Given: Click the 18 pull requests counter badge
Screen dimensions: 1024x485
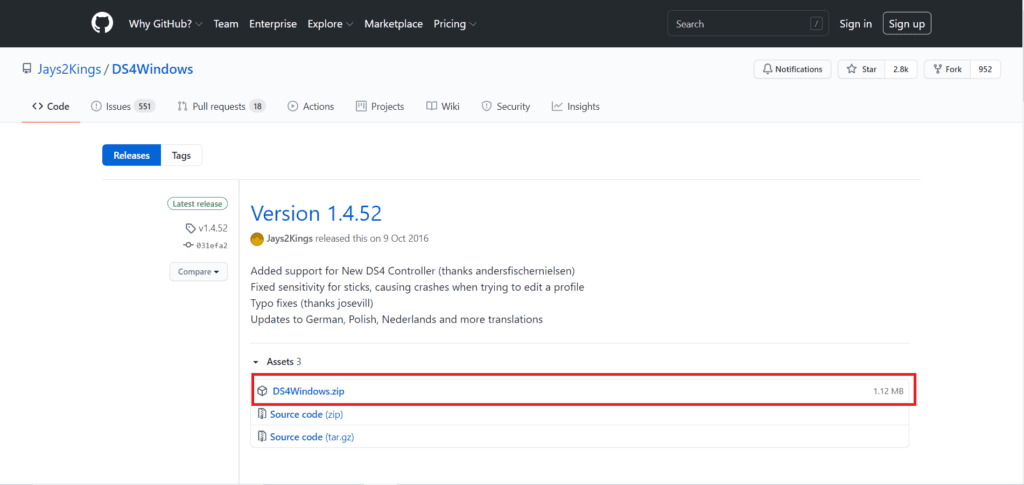Looking at the screenshot, I should click(x=258, y=106).
